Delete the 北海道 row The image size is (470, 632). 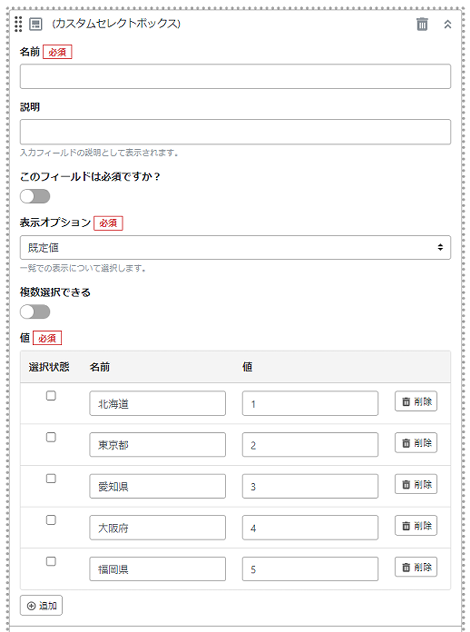(x=416, y=401)
